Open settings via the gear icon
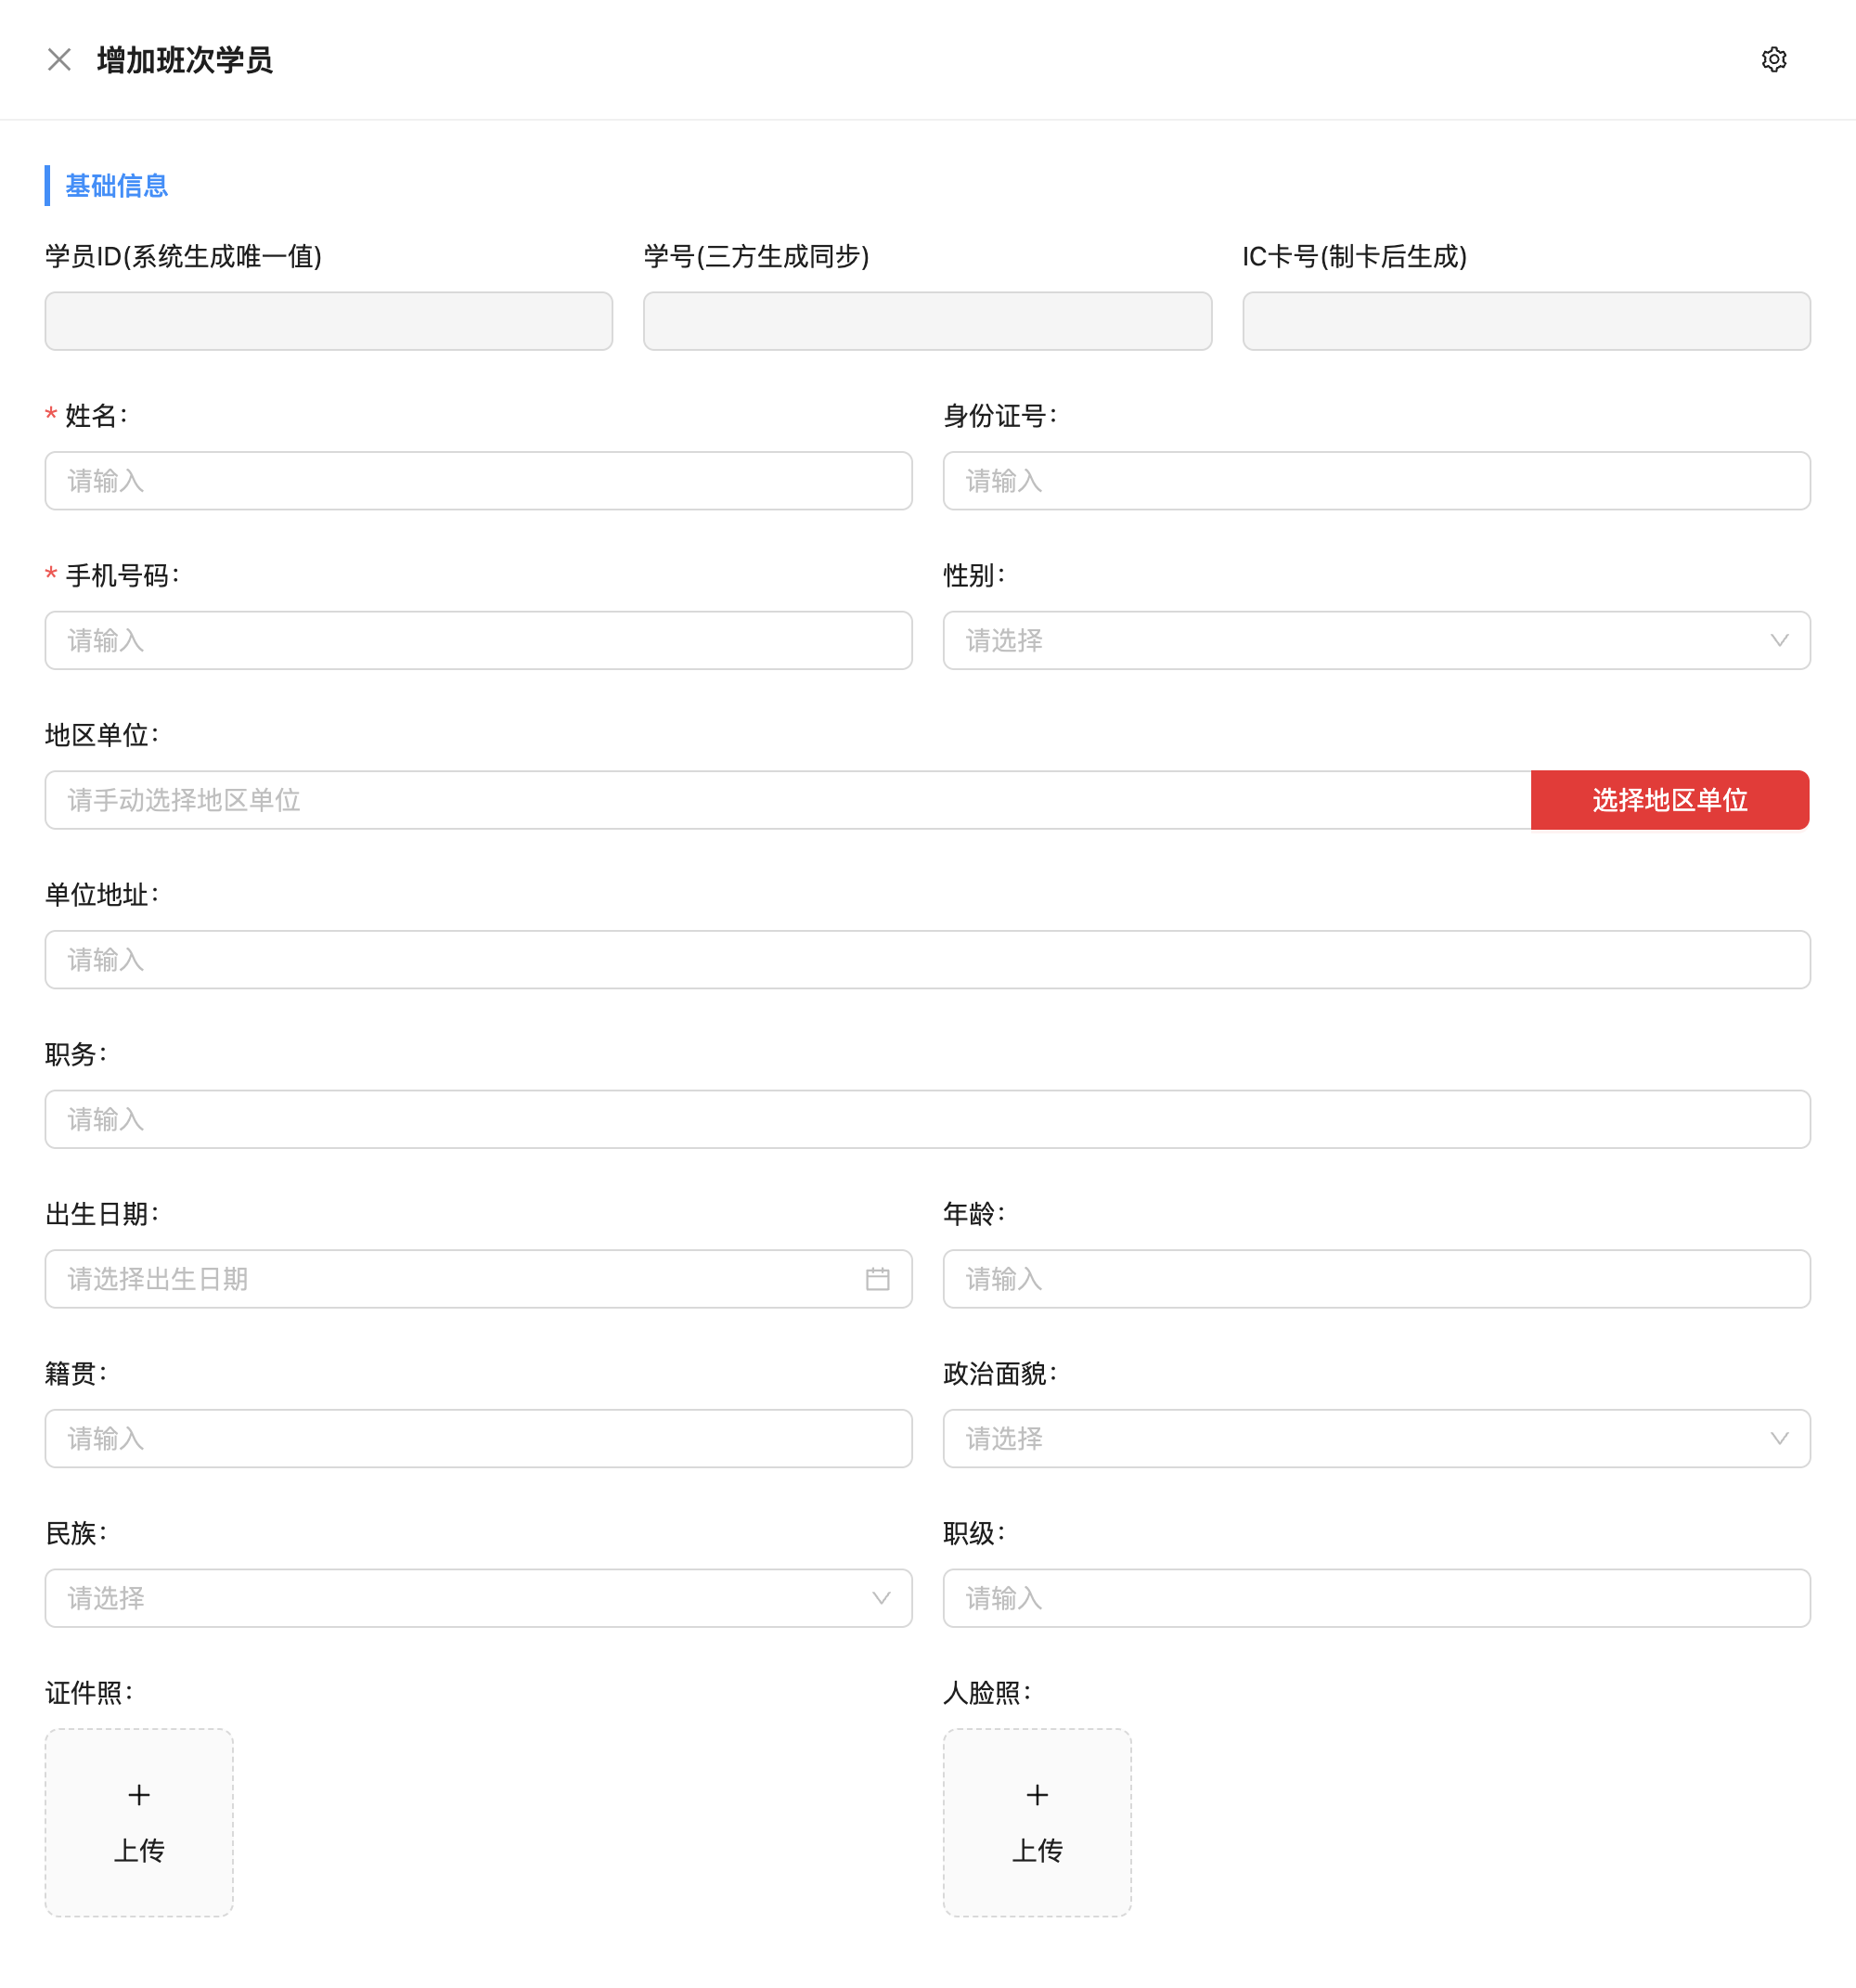The height and width of the screenshot is (1988, 1856). (1773, 60)
